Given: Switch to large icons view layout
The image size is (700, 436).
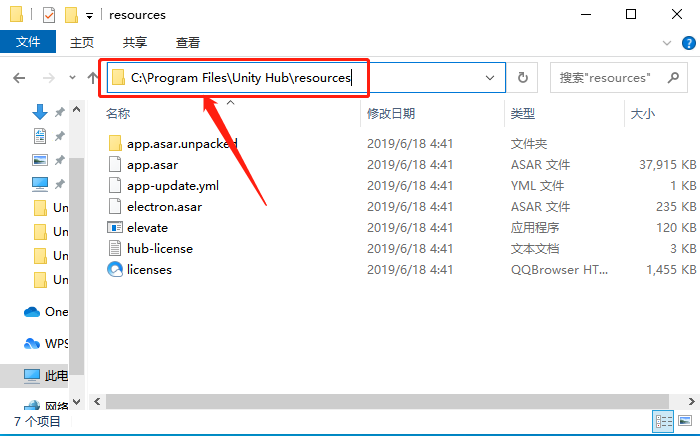Looking at the screenshot, I should pyautogui.click(x=685, y=420).
